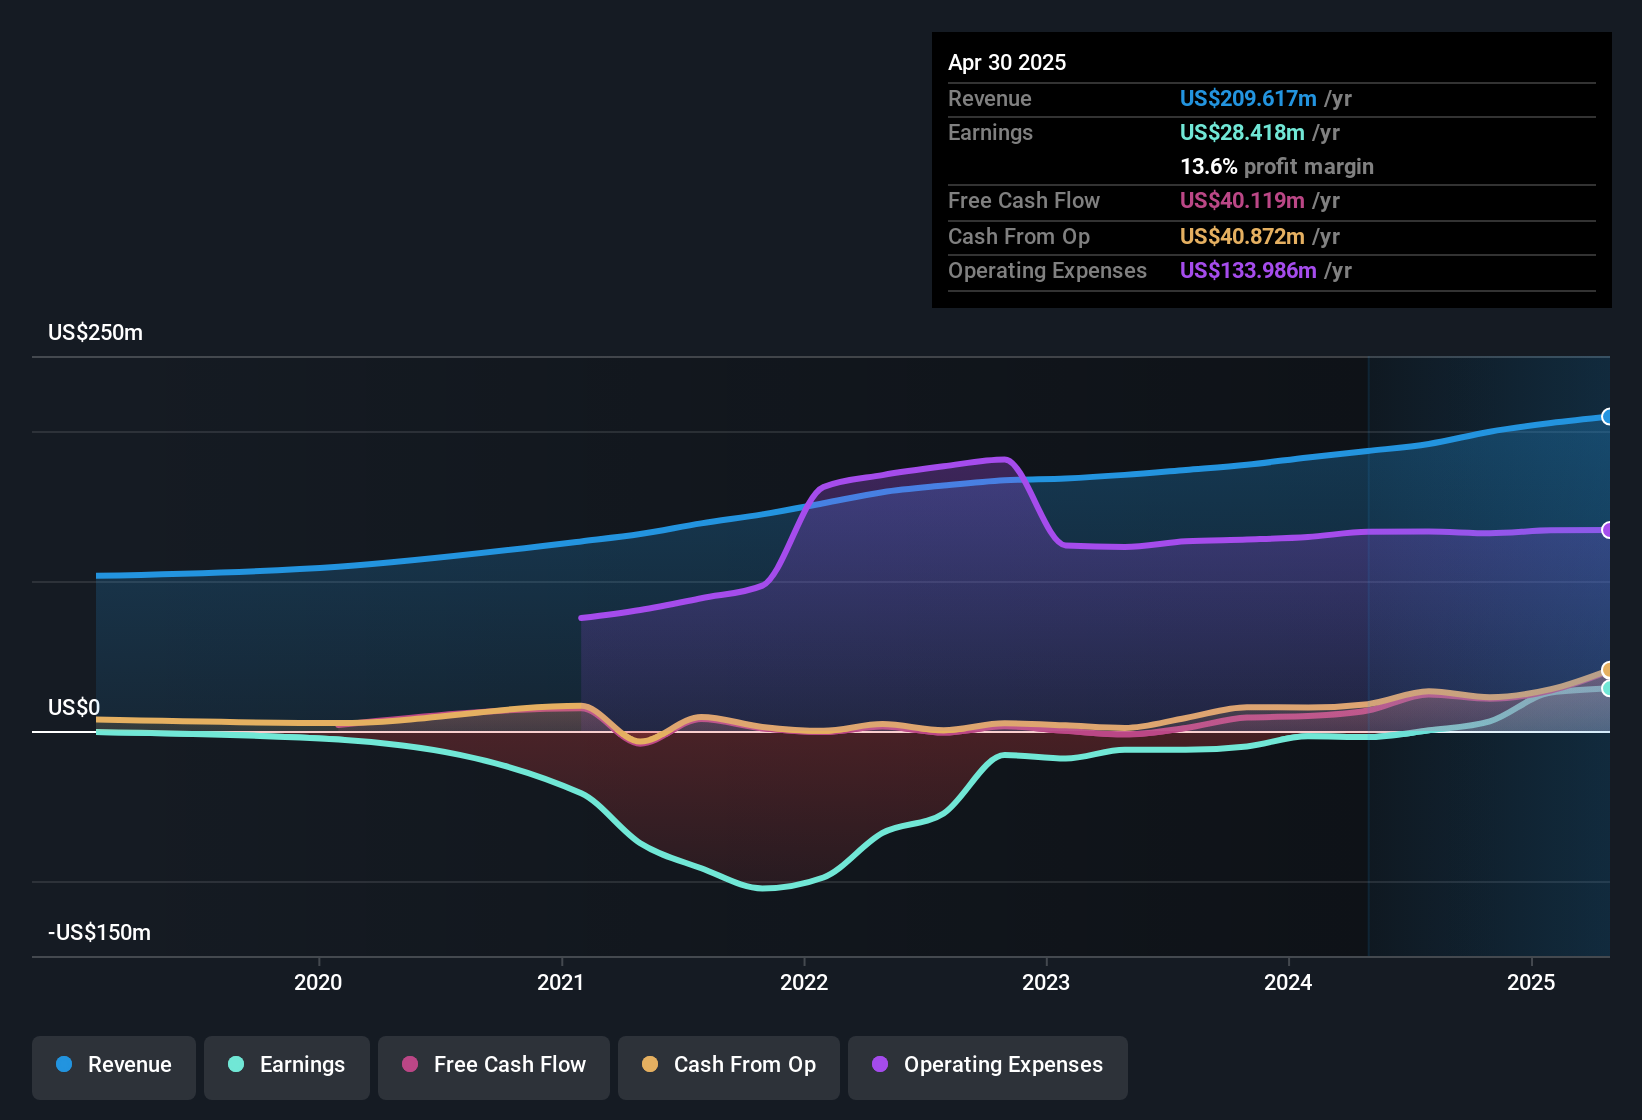Click the US$133.986m operating expenses value
This screenshot has width=1642, height=1120.
(x=1248, y=270)
